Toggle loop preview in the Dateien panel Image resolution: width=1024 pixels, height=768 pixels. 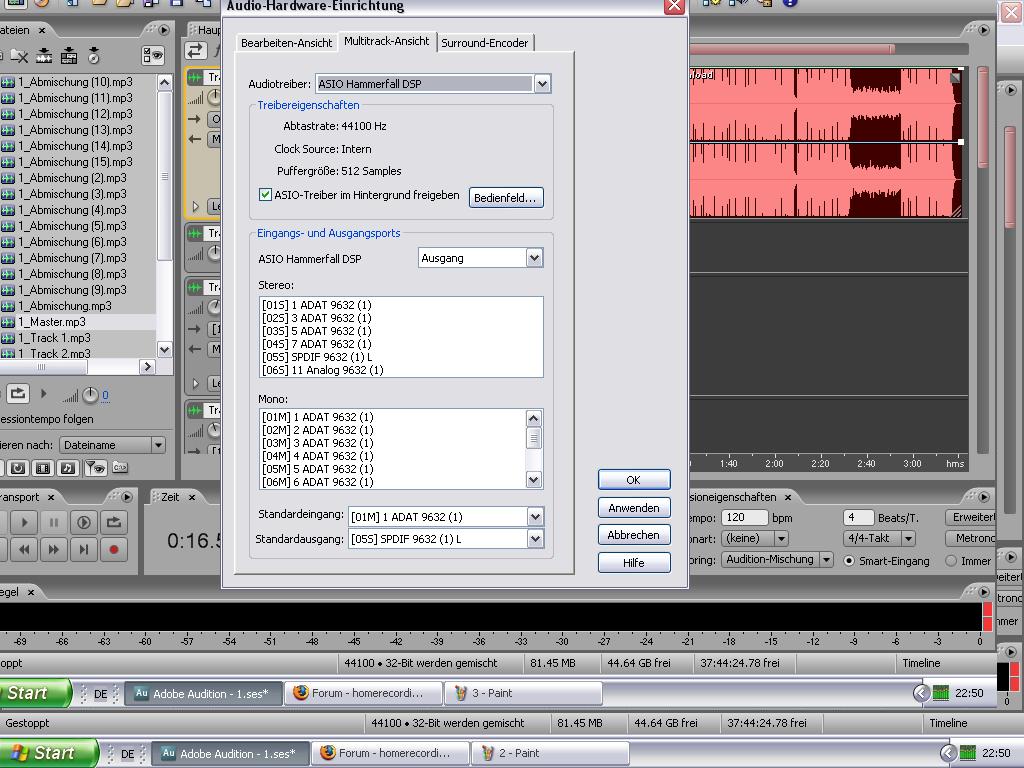[x=18, y=393]
